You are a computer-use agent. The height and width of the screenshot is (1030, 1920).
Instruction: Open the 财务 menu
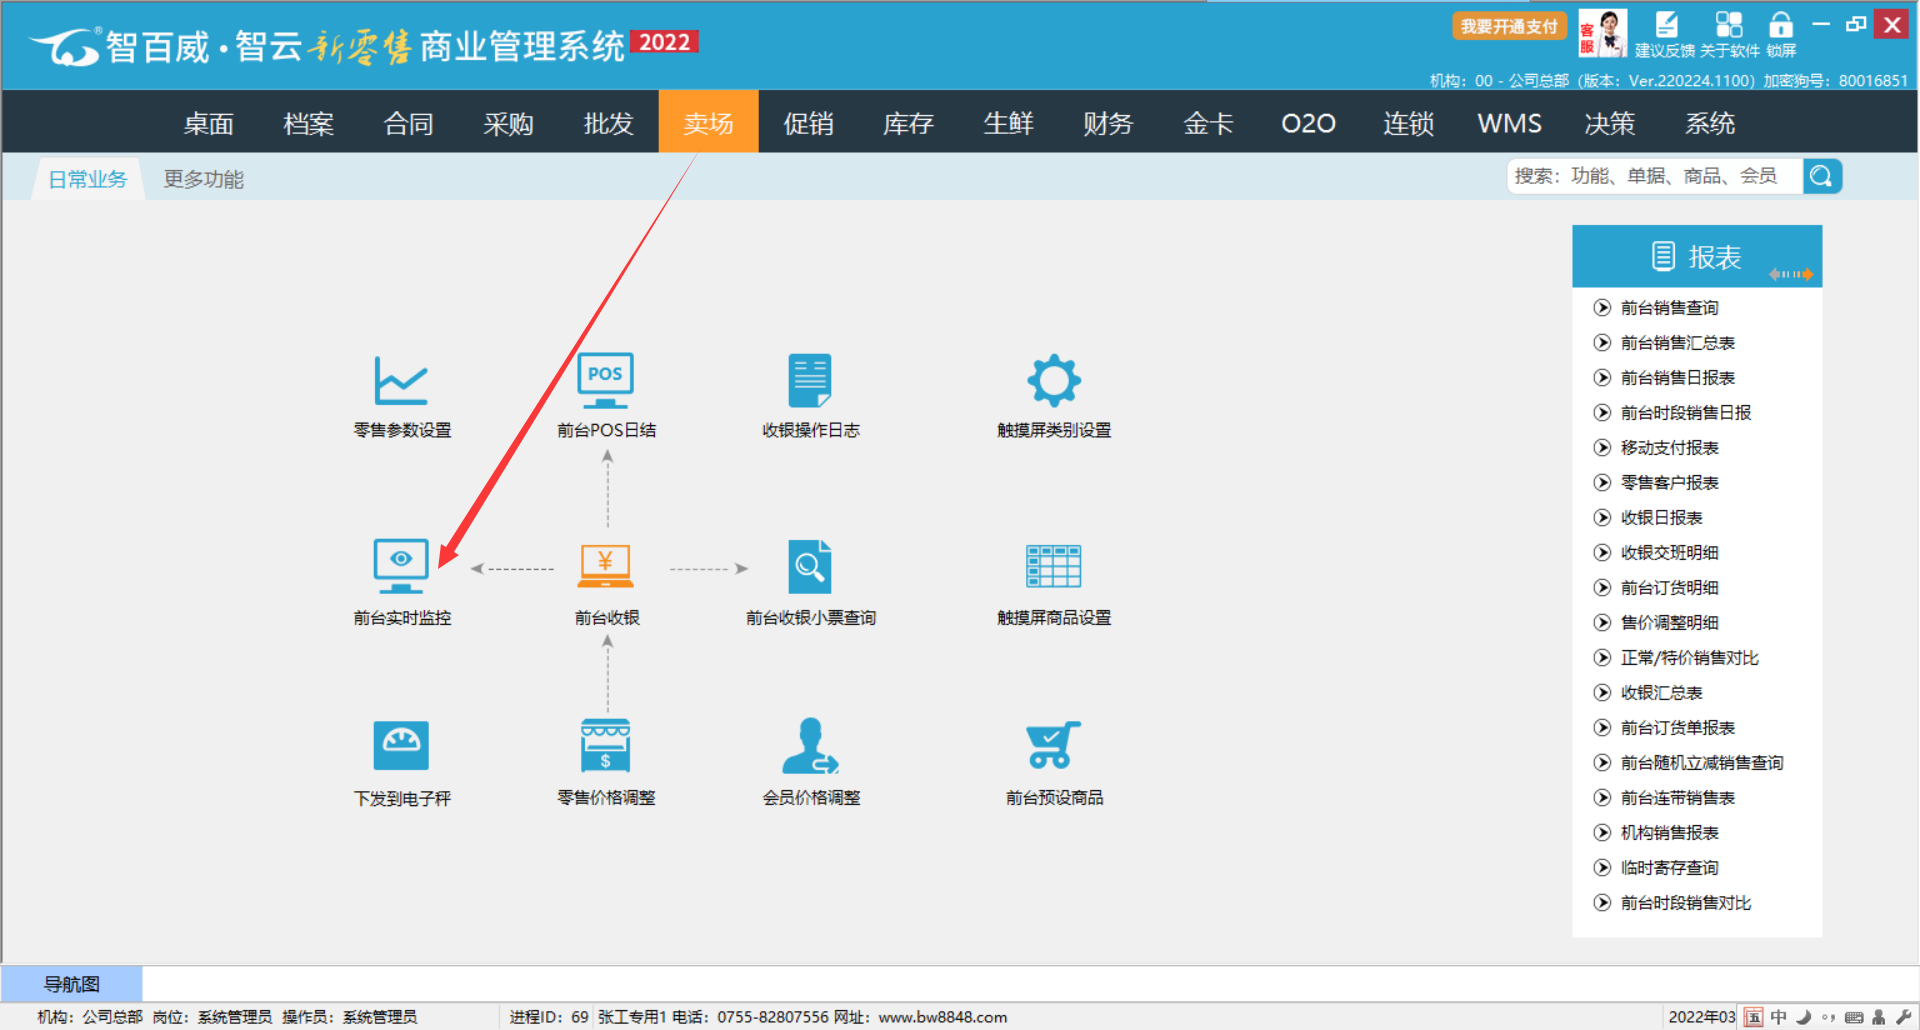(1108, 123)
